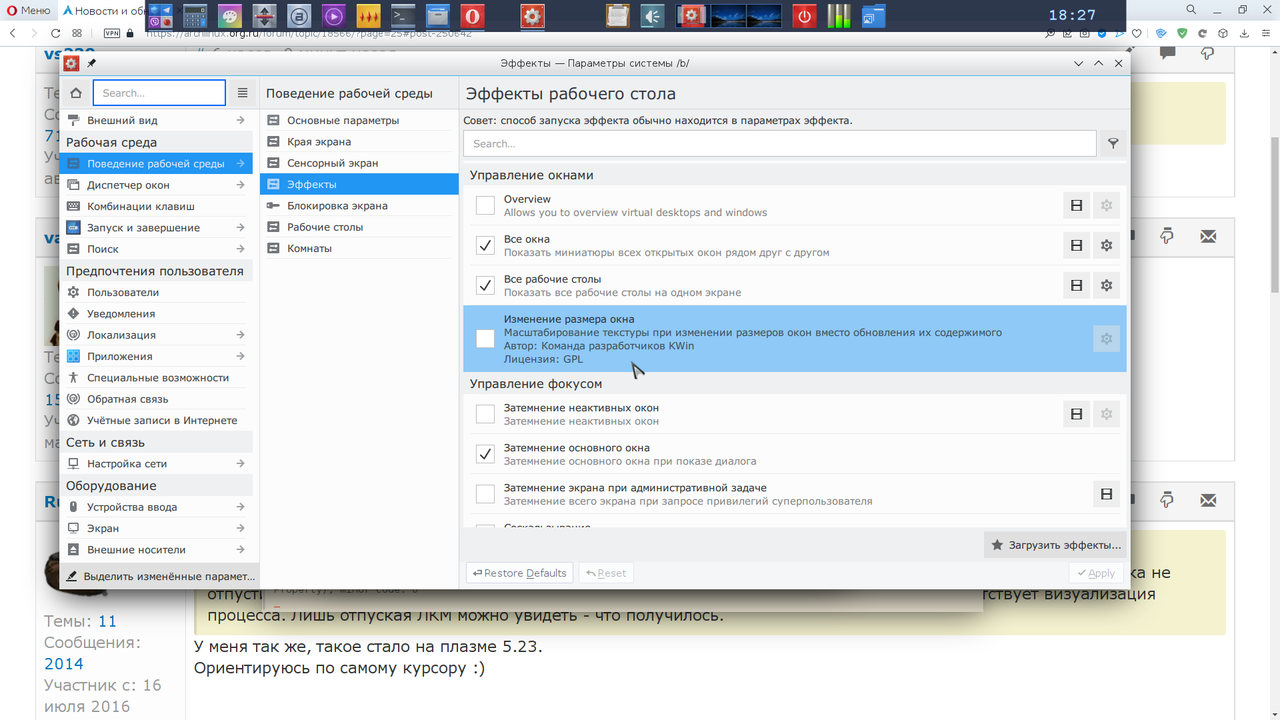Viewport: 1280px width, 720px height.
Task: Play preview for Затемнение неактивных окон
Action: [1076, 414]
